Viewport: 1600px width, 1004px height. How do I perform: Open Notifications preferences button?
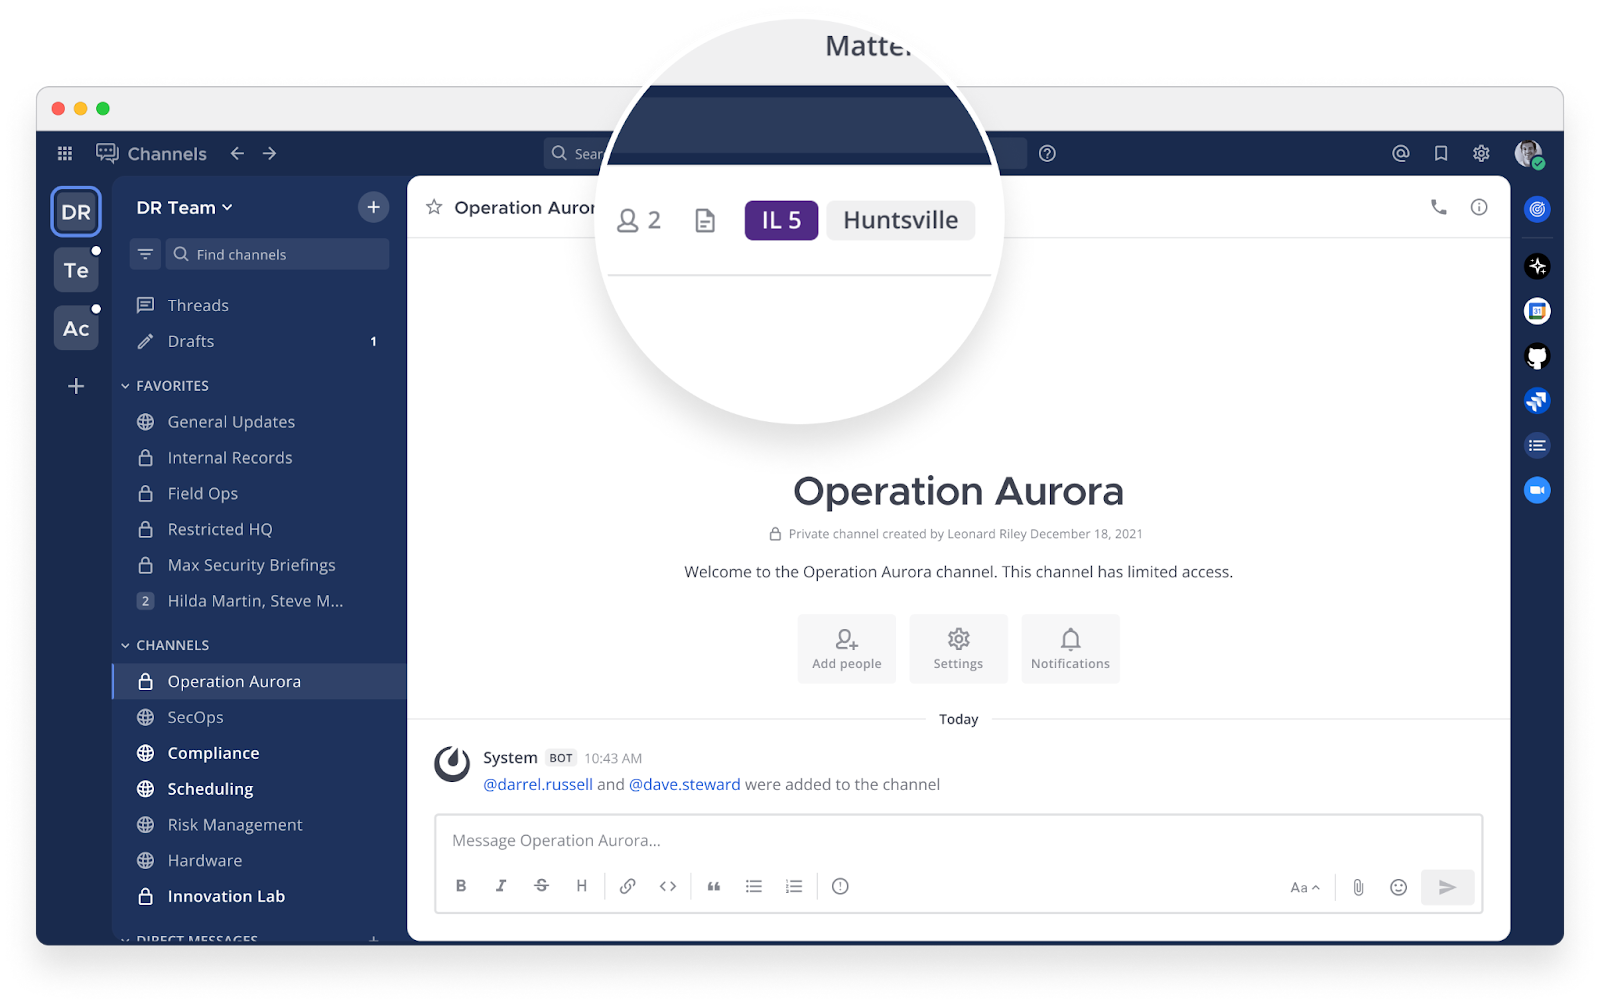click(x=1070, y=649)
